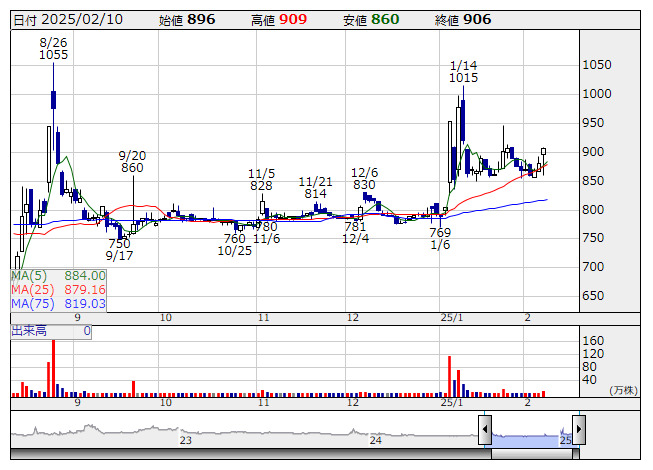Click the 780 11/6 low label

(267, 233)
